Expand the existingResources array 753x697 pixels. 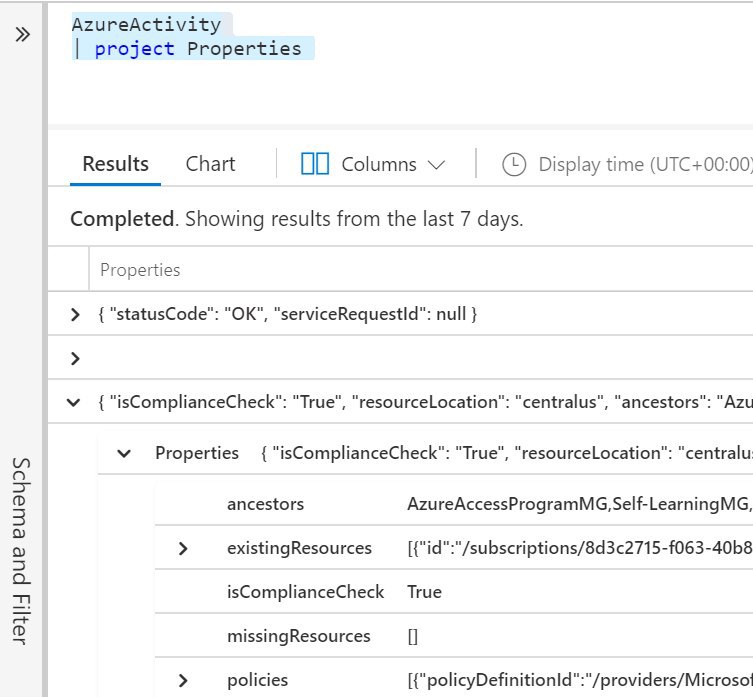tap(182, 549)
